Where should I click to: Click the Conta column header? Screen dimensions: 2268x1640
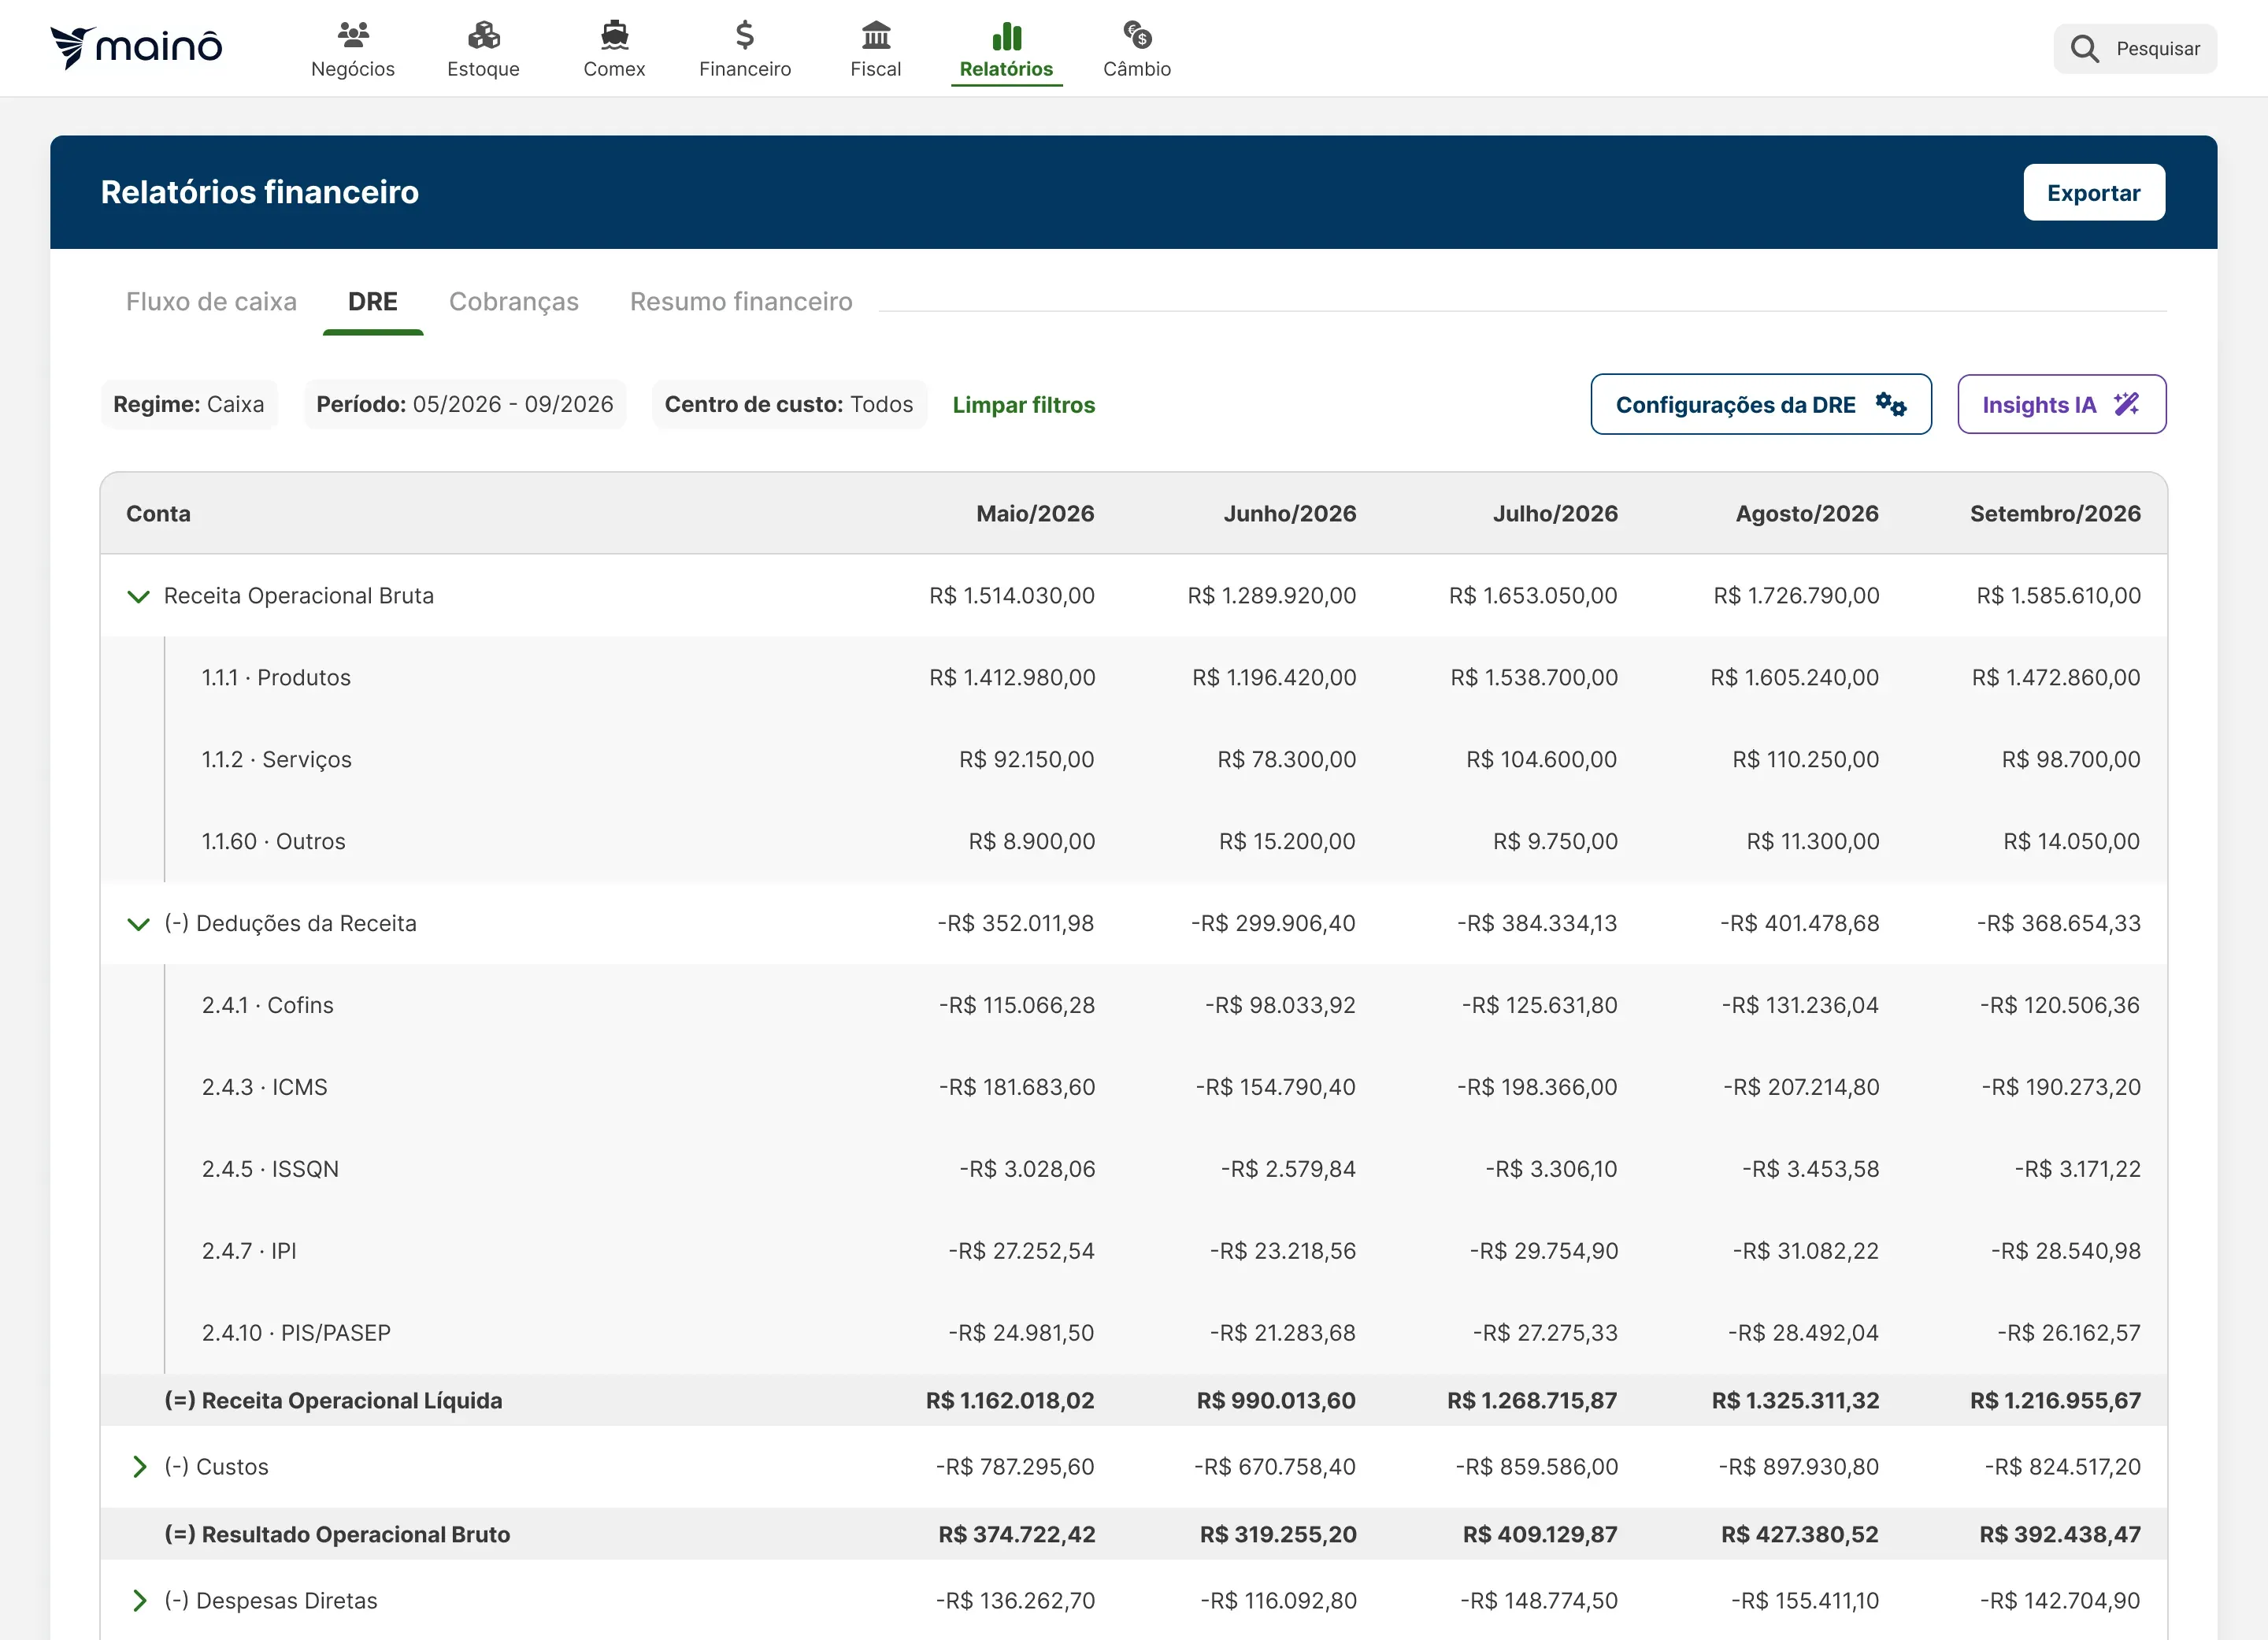[x=158, y=514]
